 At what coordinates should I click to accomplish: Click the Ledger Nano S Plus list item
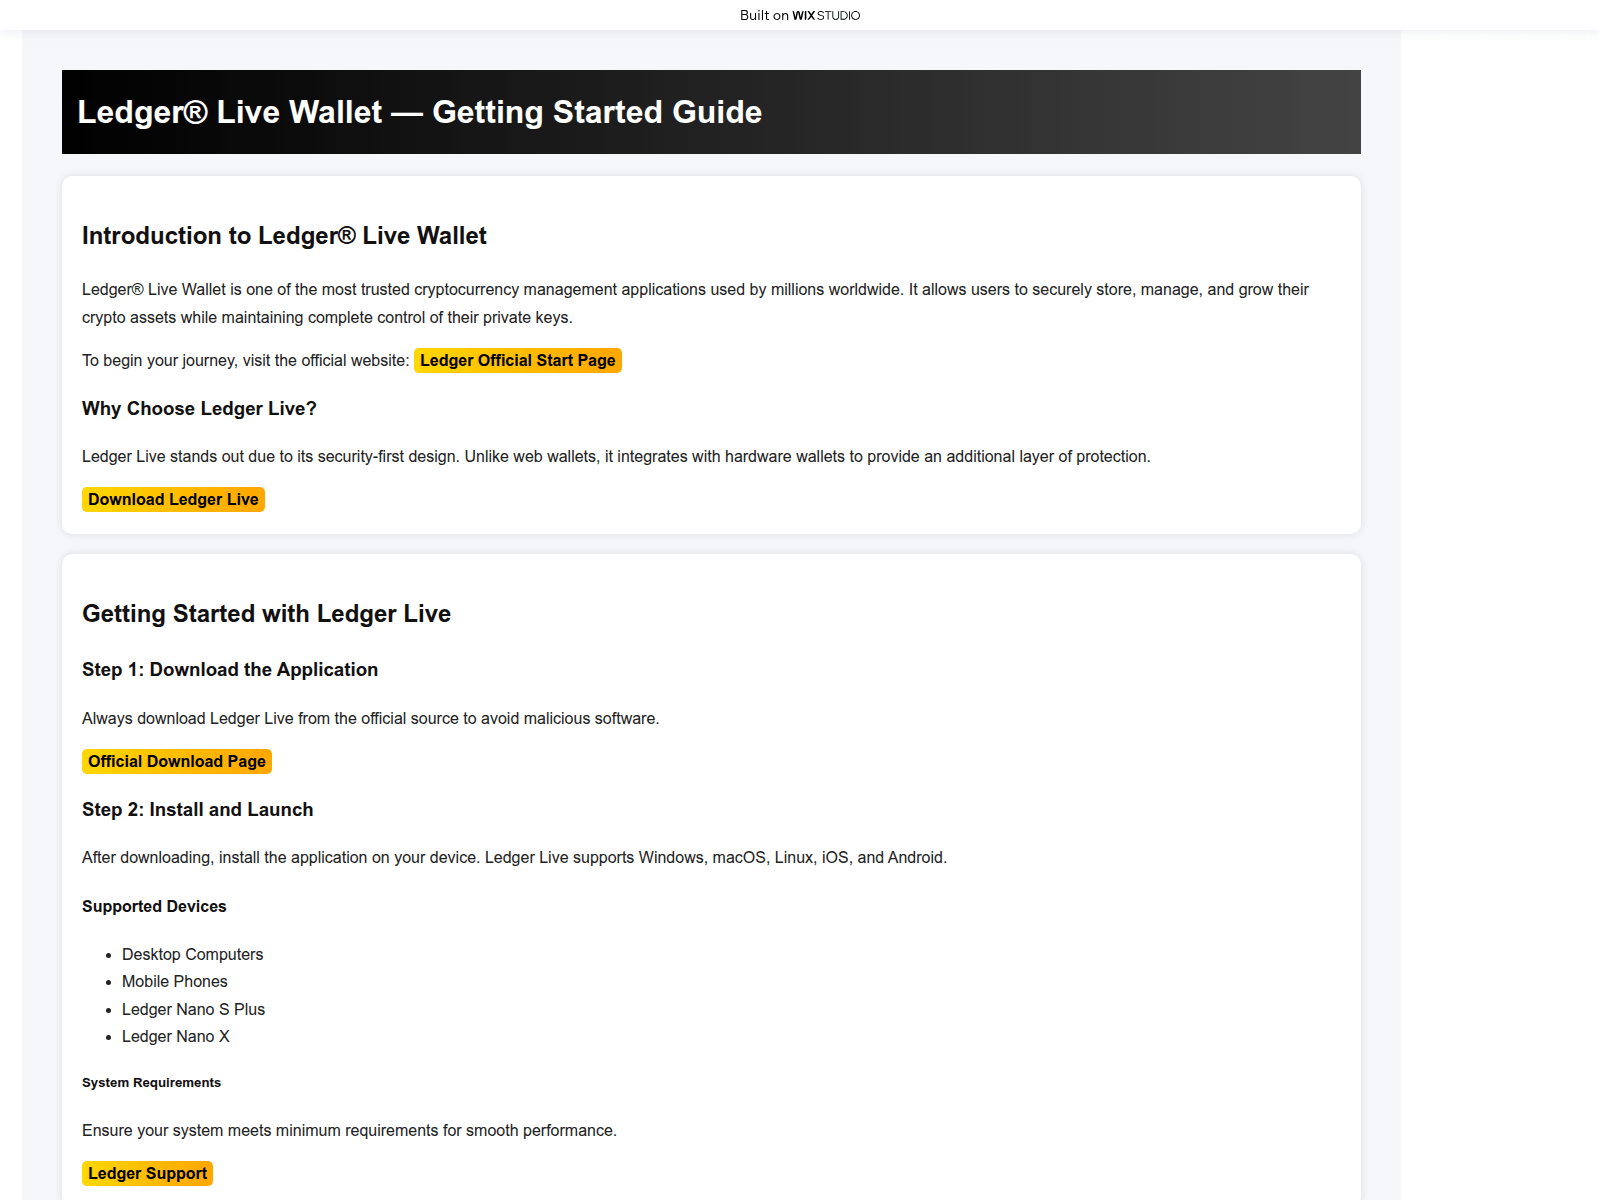[x=193, y=1009]
